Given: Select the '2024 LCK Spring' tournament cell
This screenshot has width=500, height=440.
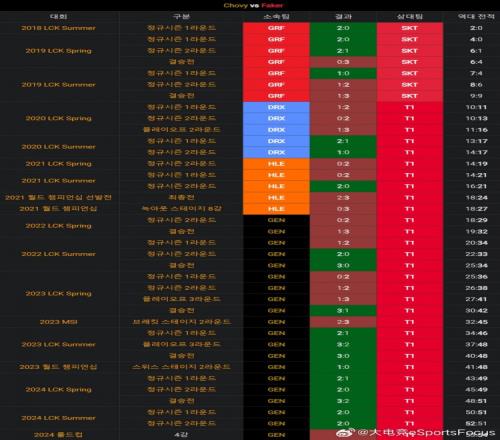Looking at the screenshot, I should (59, 390).
